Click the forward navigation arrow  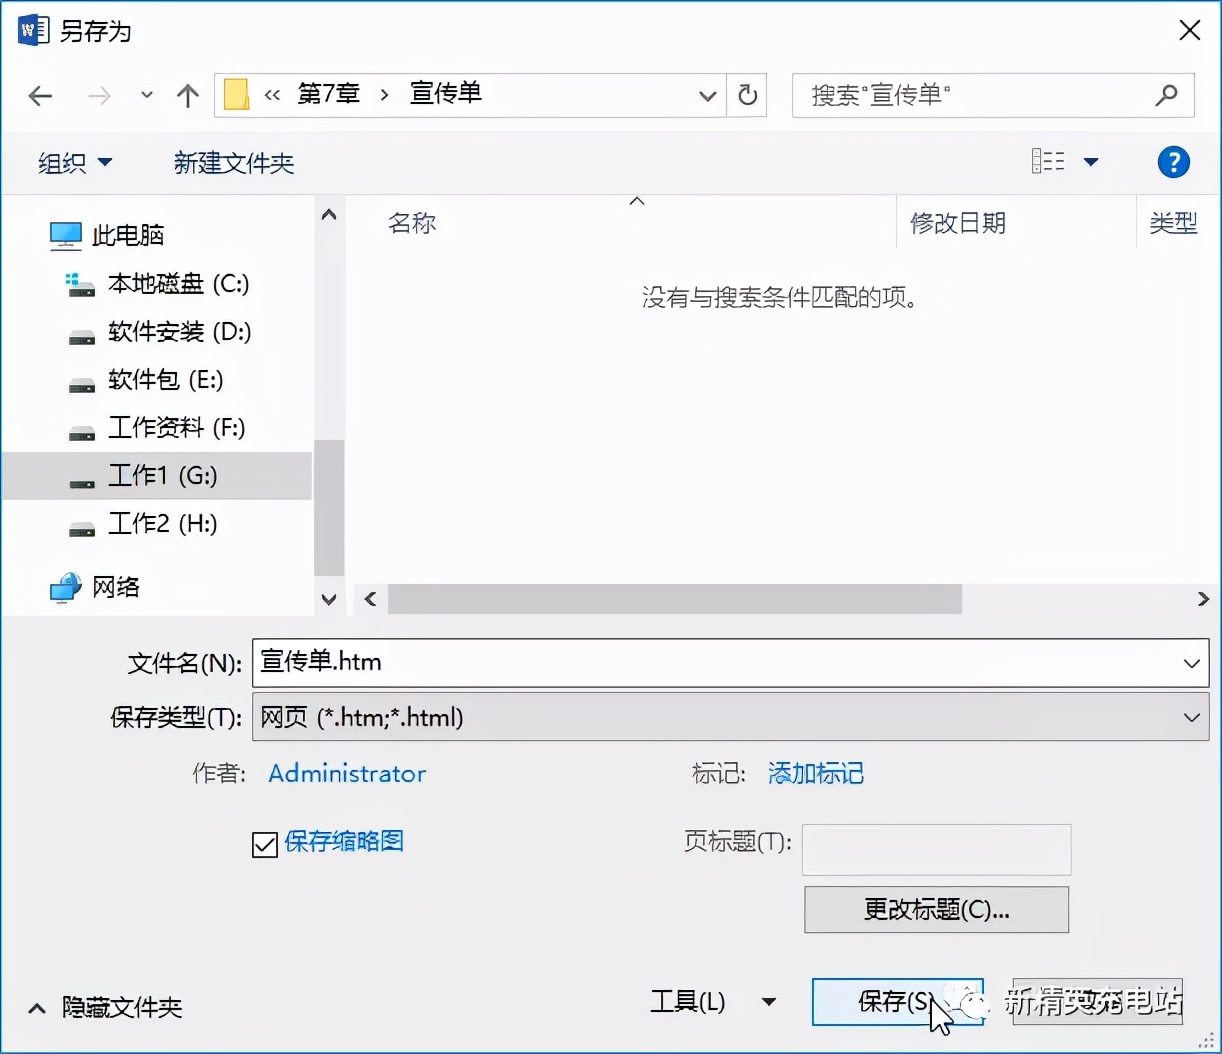tap(99, 96)
